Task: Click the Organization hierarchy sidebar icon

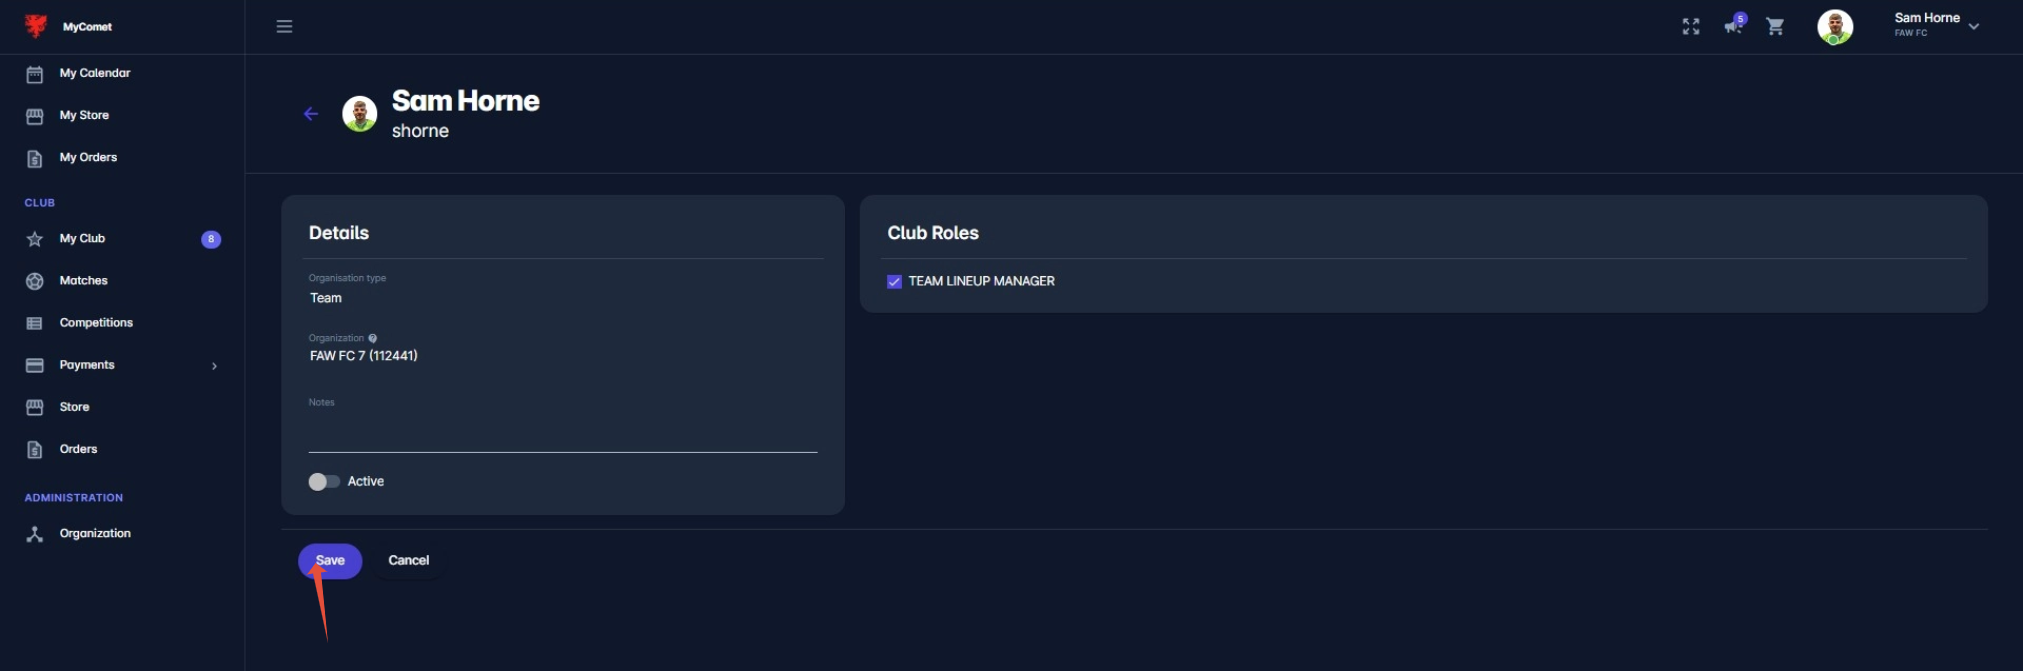Action: tap(35, 534)
